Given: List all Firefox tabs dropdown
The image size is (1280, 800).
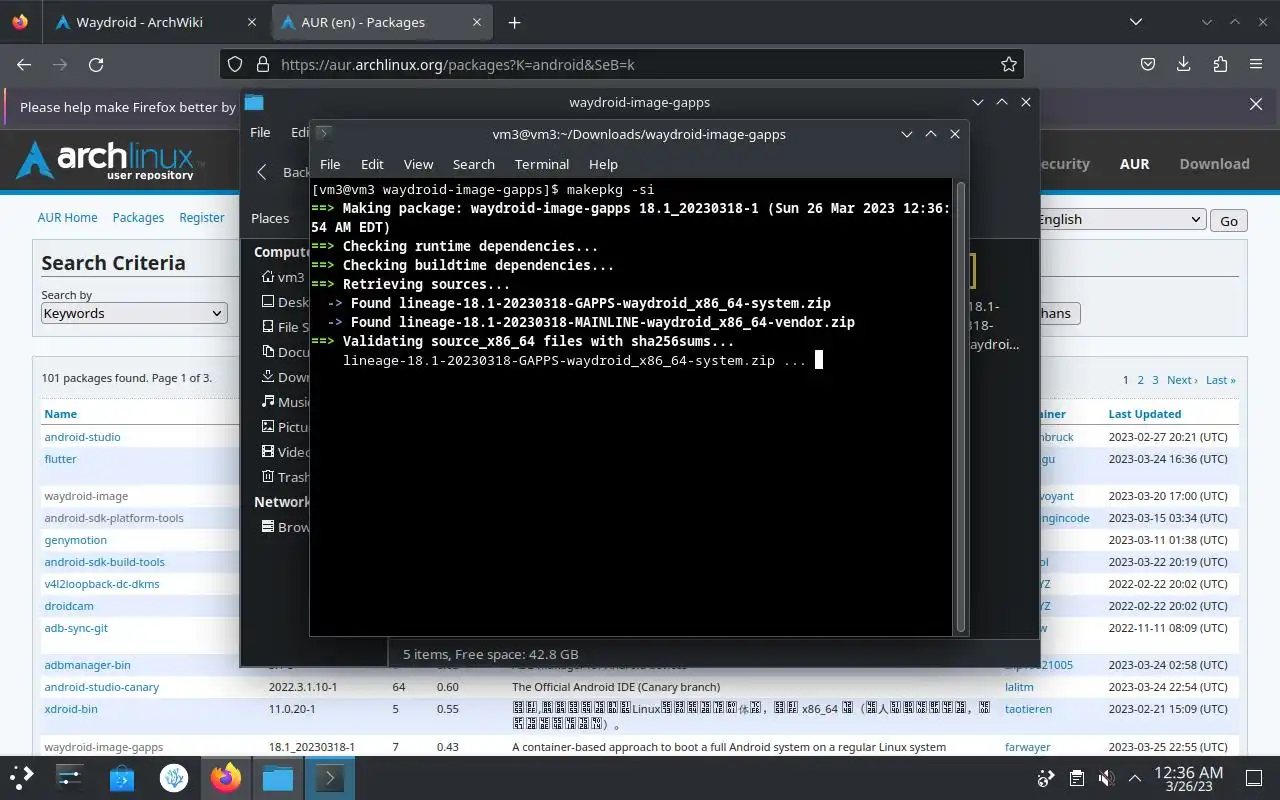Looking at the screenshot, I should pyautogui.click(x=1136, y=22).
